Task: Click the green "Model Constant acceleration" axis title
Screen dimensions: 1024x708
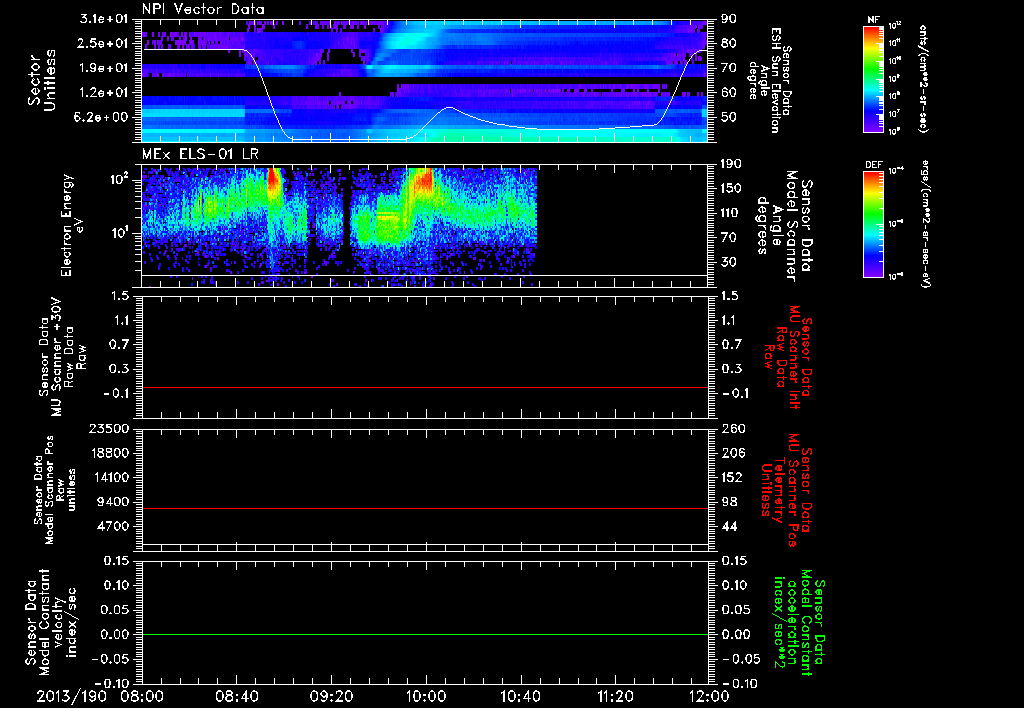Action: pyautogui.click(x=799, y=622)
